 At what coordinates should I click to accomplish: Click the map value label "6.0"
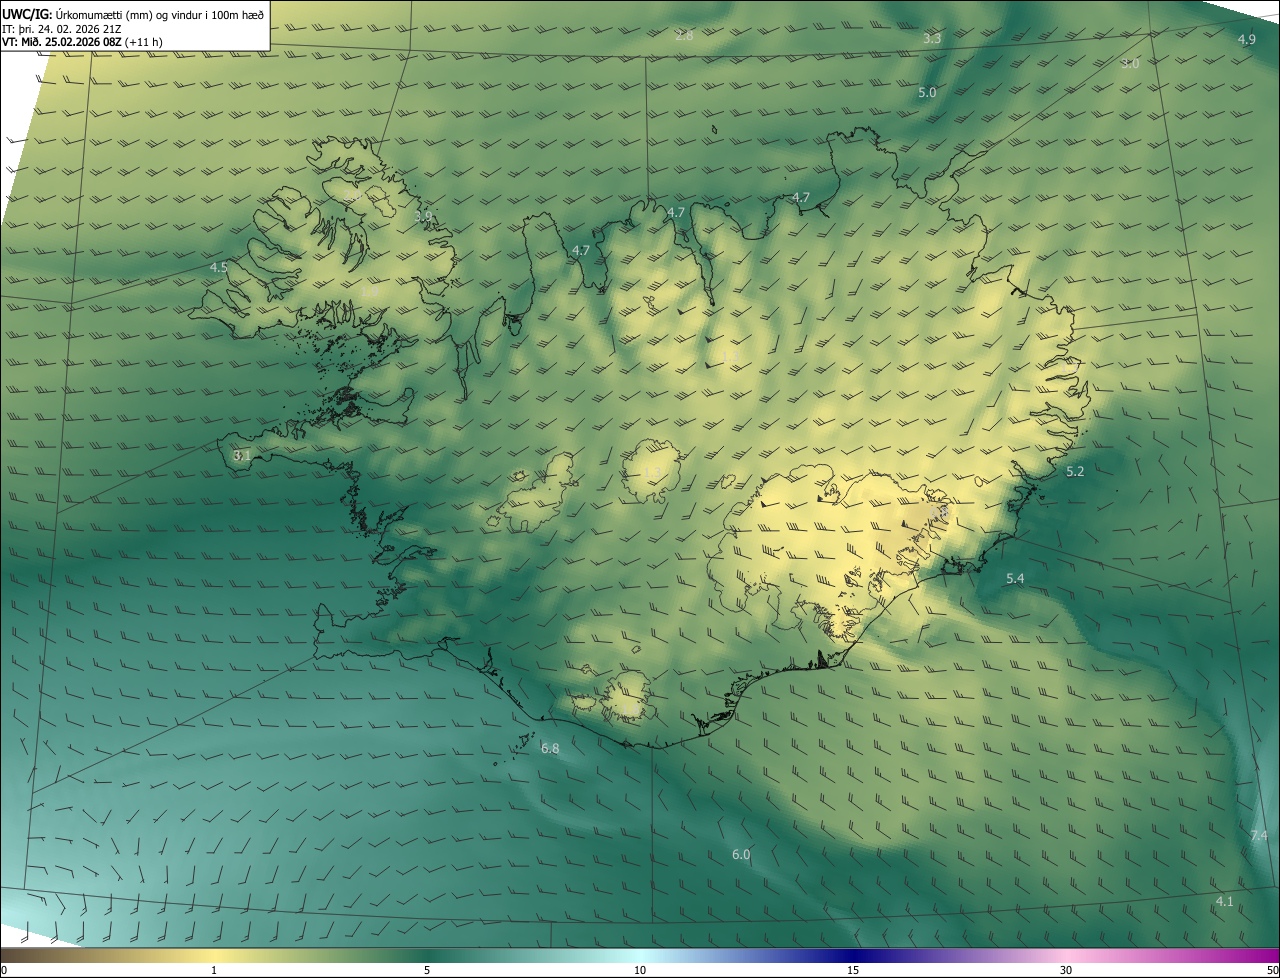click(x=741, y=855)
